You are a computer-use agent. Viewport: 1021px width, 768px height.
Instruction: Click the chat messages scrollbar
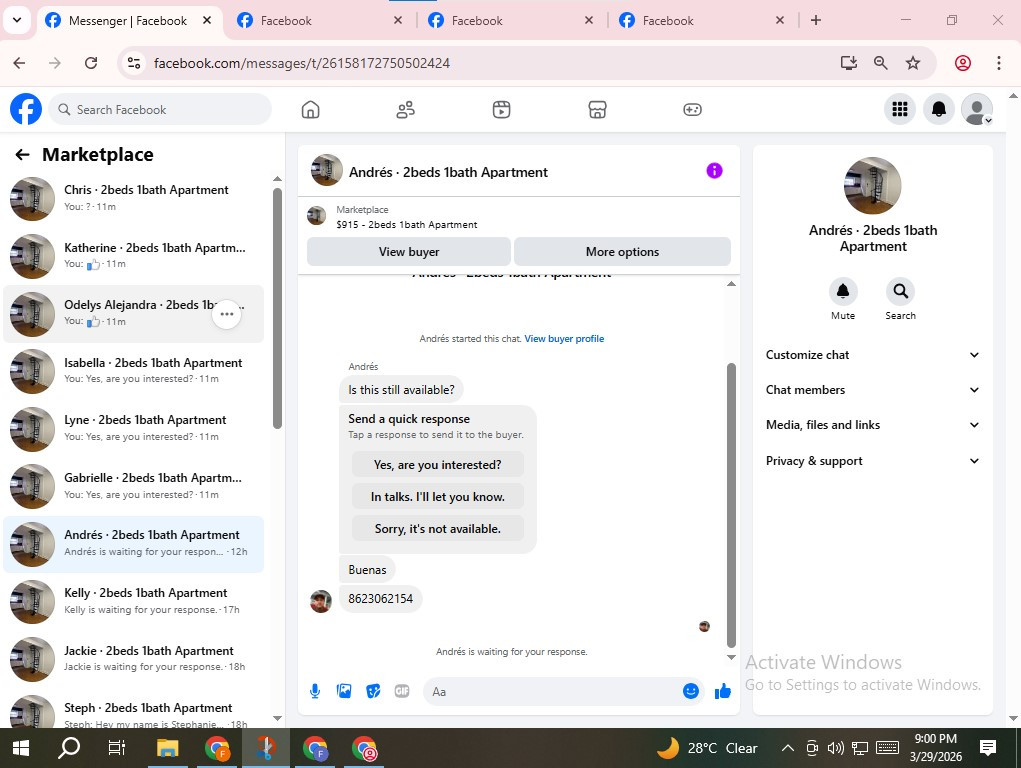[x=731, y=505]
